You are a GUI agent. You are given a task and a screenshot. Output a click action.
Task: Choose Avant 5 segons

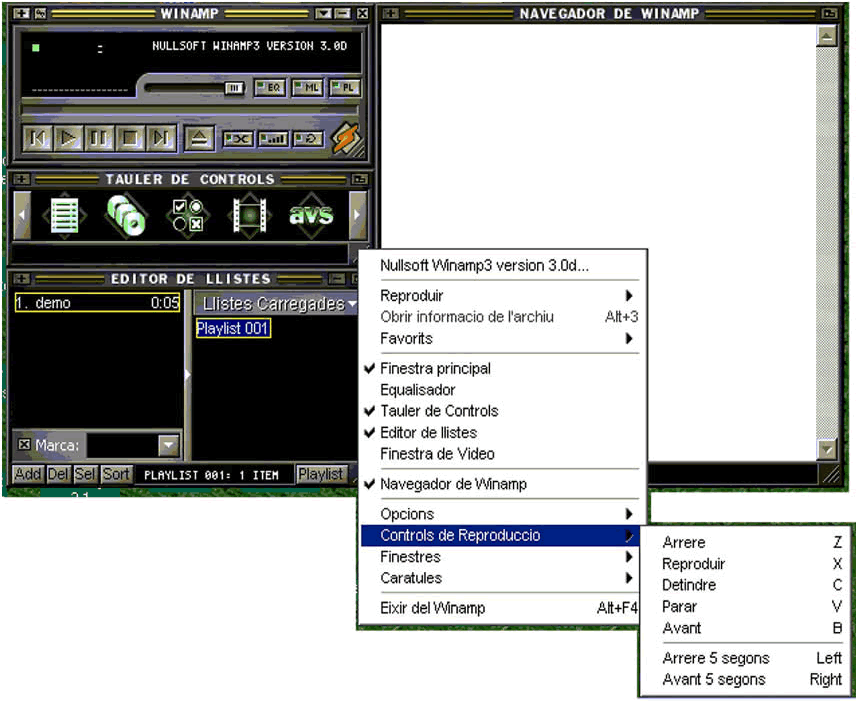pyautogui.click(x=745, y=680)
